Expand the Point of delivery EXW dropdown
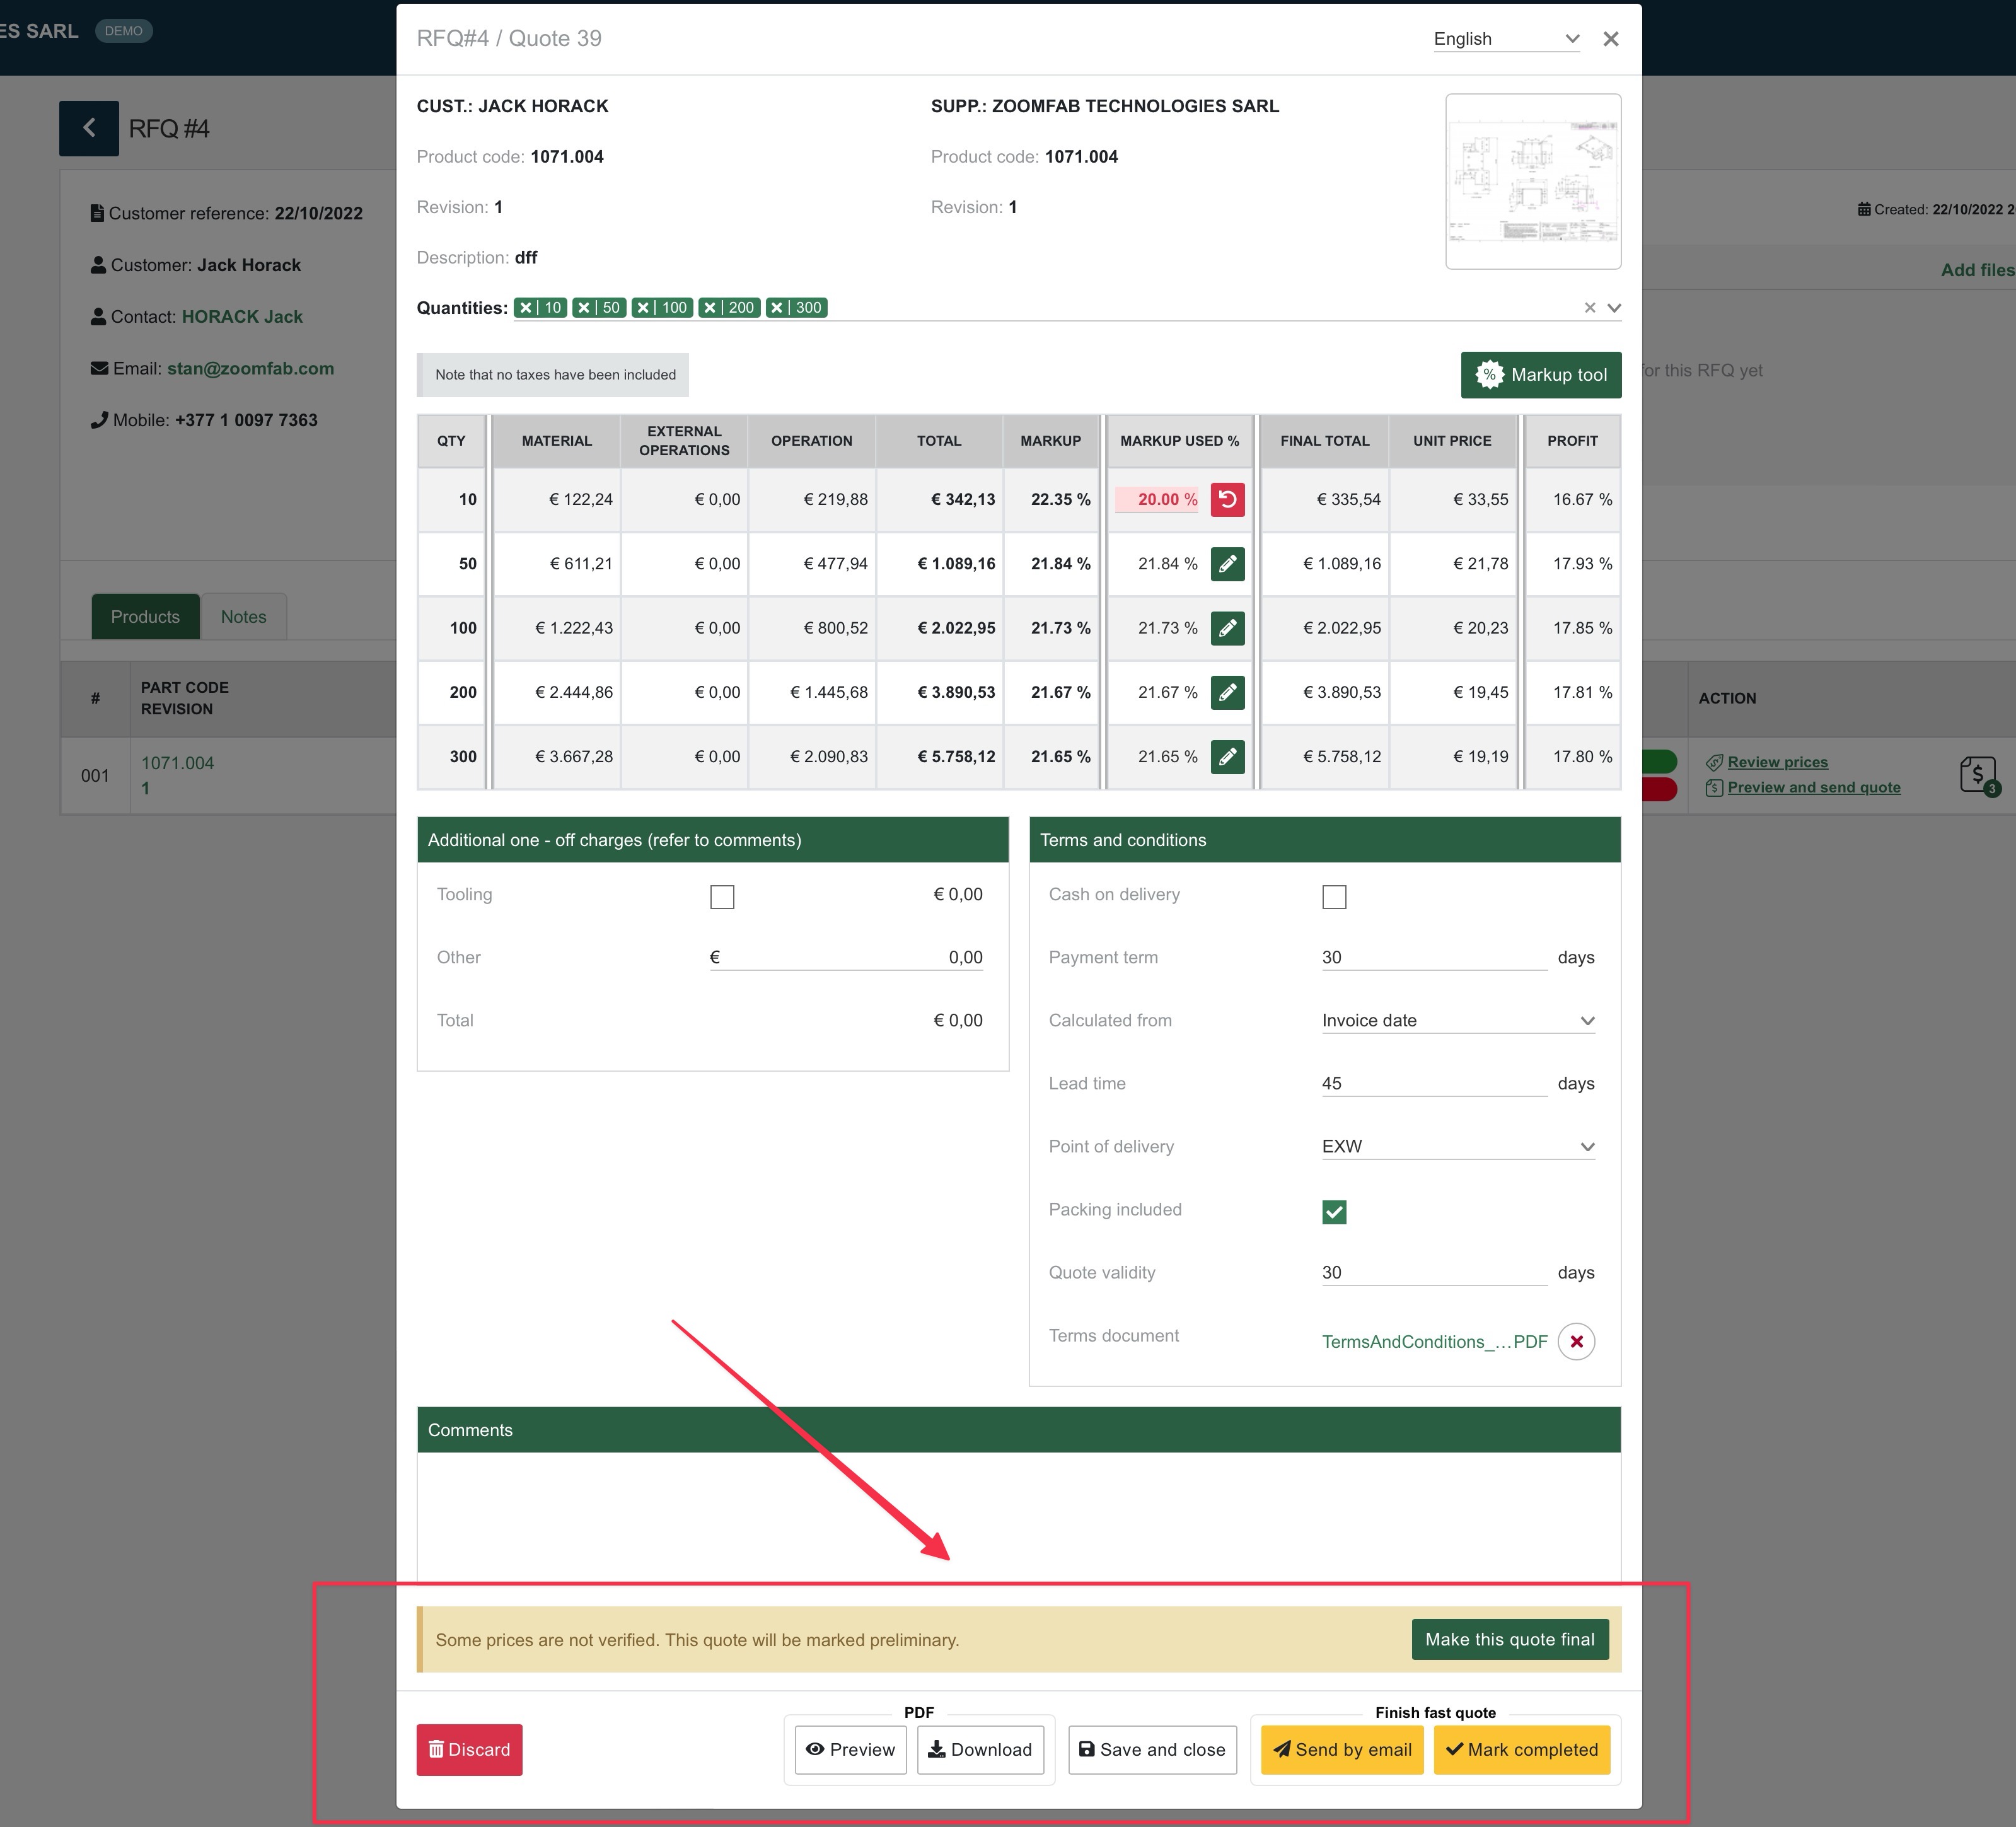The height and width of the screenshot is (1827, 2016). [1457, 1147]
